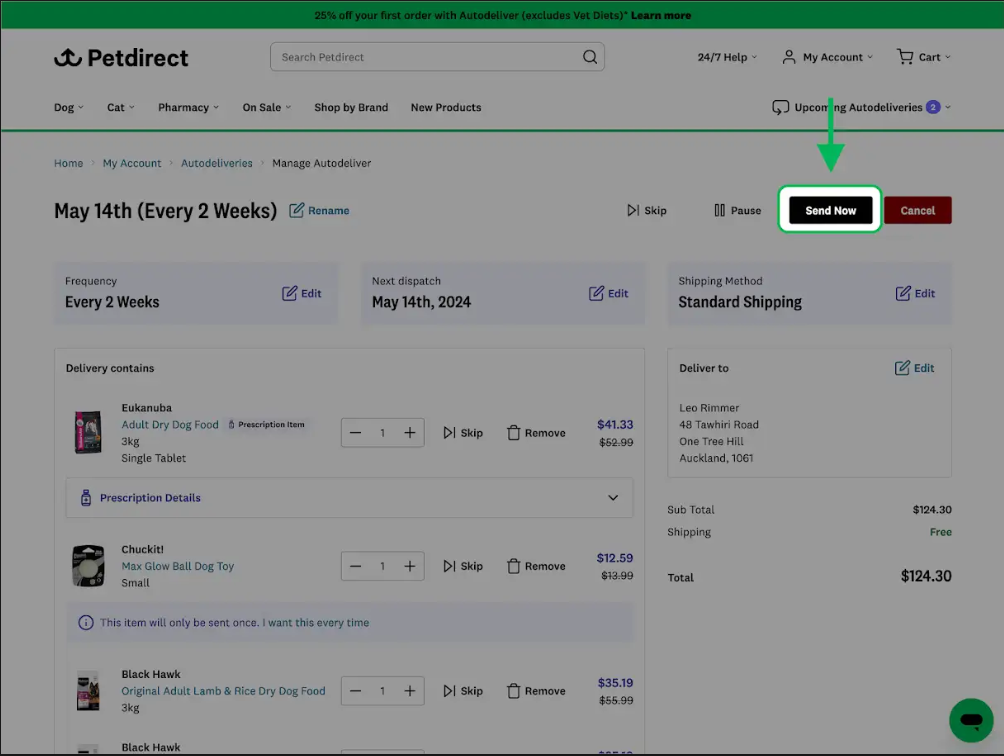The image size is (1004, 756).
Task: Increase Black Hawk Lamb & Rice quantity
Action: click(x=410, y=691)
